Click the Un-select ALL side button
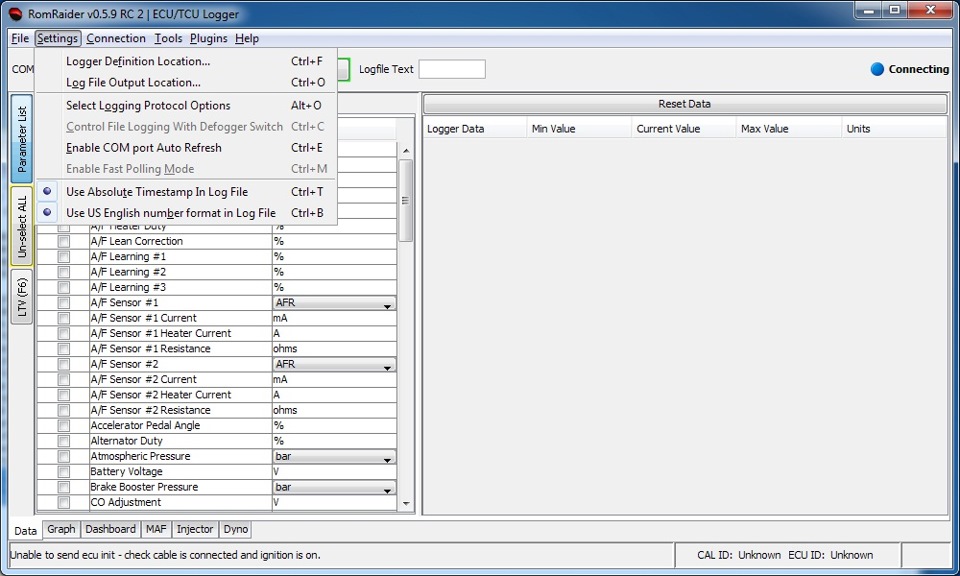This screenshot has height=576, width=960. [22, 226]
